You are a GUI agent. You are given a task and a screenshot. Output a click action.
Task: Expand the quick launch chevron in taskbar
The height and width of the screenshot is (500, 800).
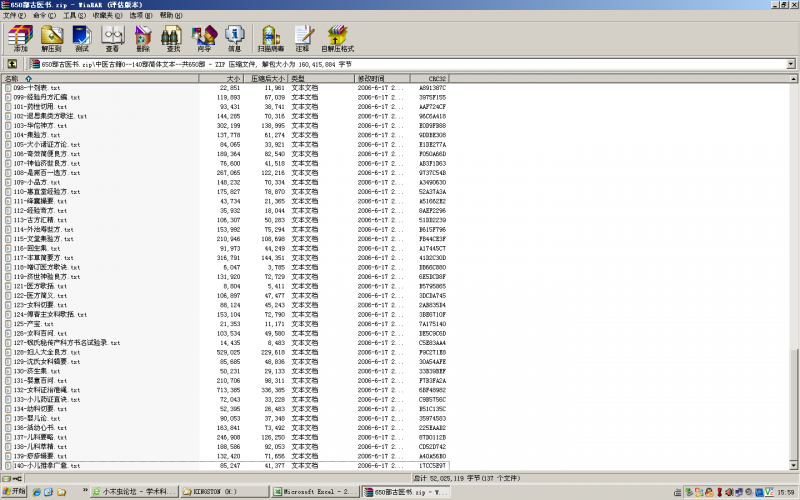(85, 491)
